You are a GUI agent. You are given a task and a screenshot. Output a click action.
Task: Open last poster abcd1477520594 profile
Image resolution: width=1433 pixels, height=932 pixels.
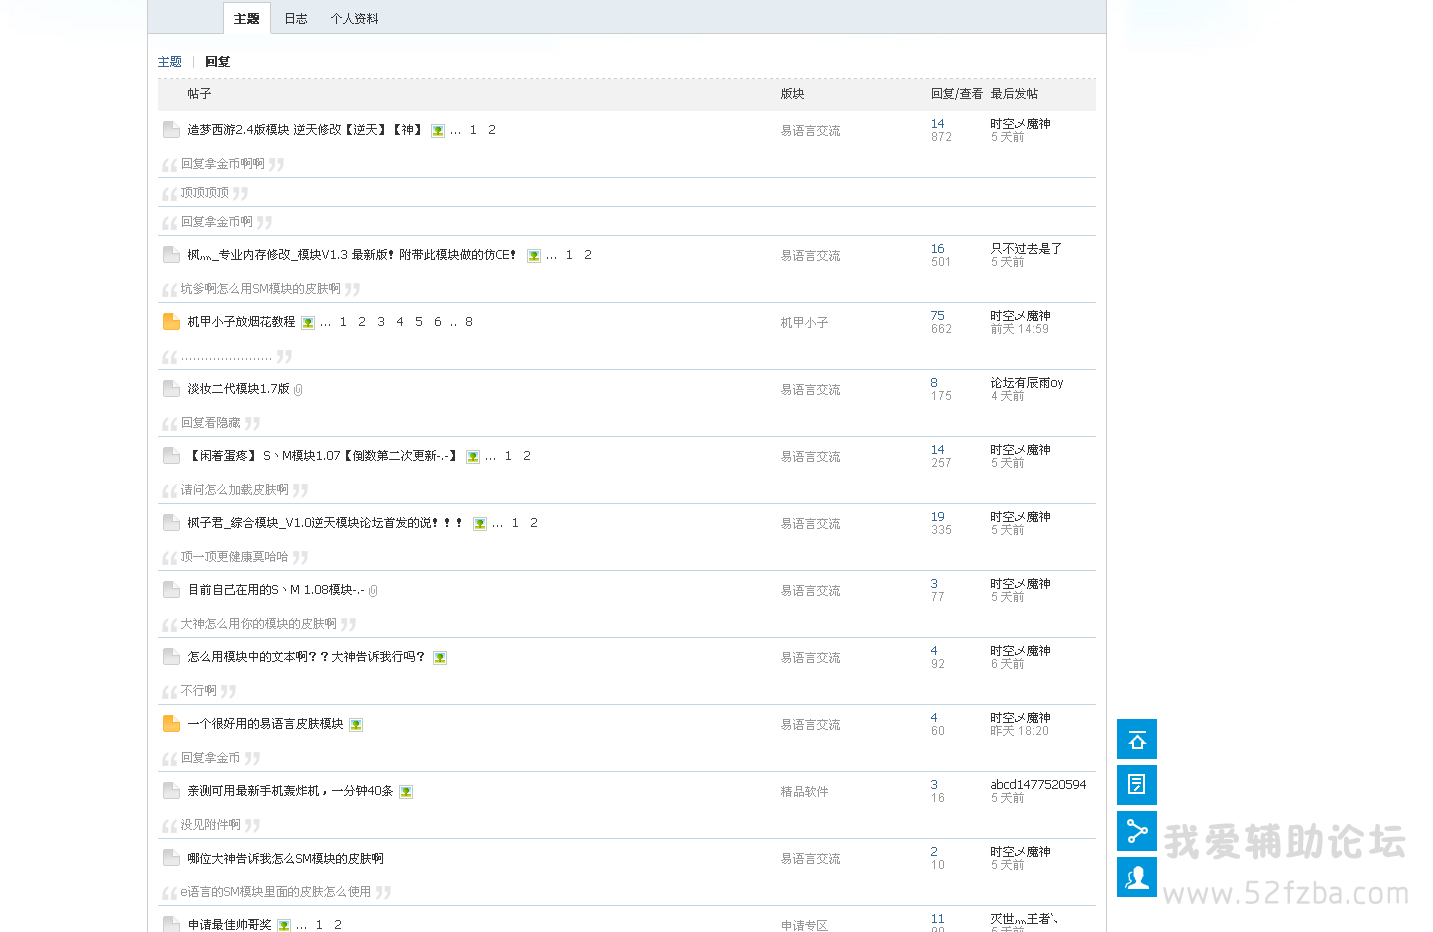[1038, 785]
